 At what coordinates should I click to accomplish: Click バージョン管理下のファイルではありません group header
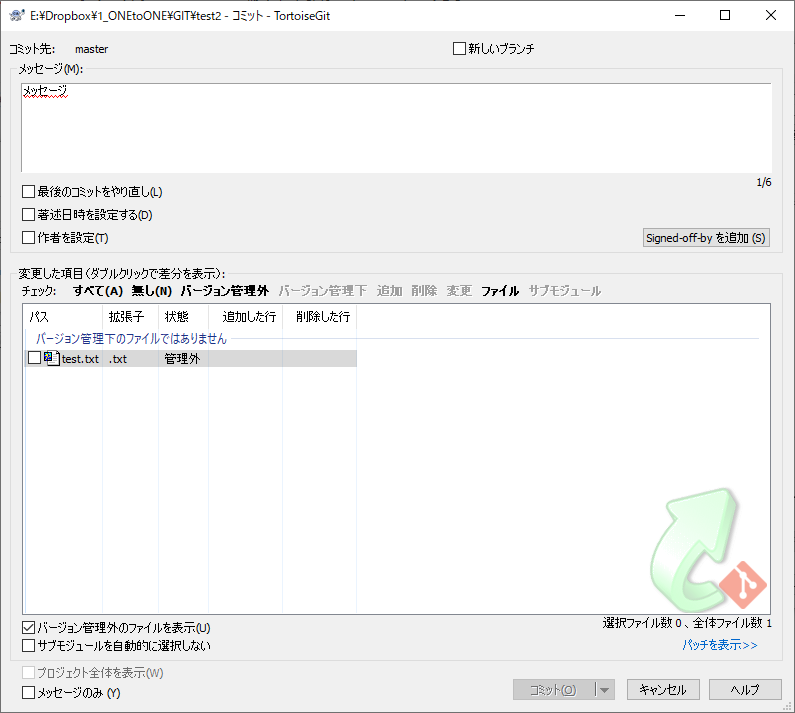[x=131, y=338]
